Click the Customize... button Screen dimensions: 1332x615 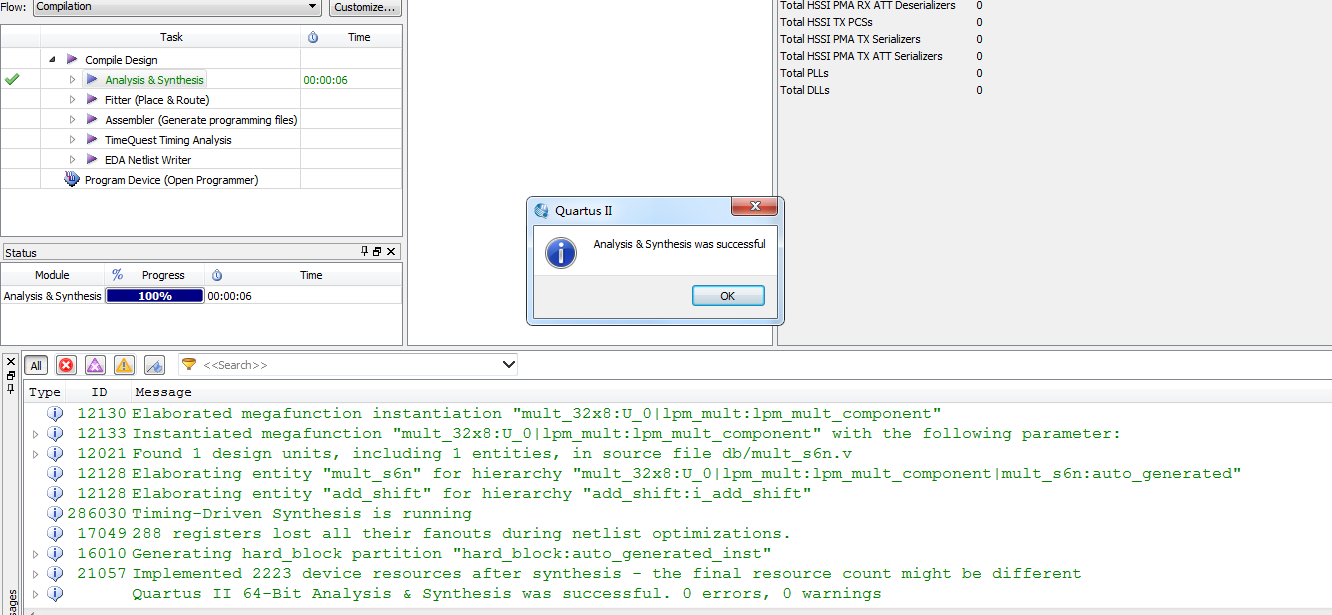point(365,7)
